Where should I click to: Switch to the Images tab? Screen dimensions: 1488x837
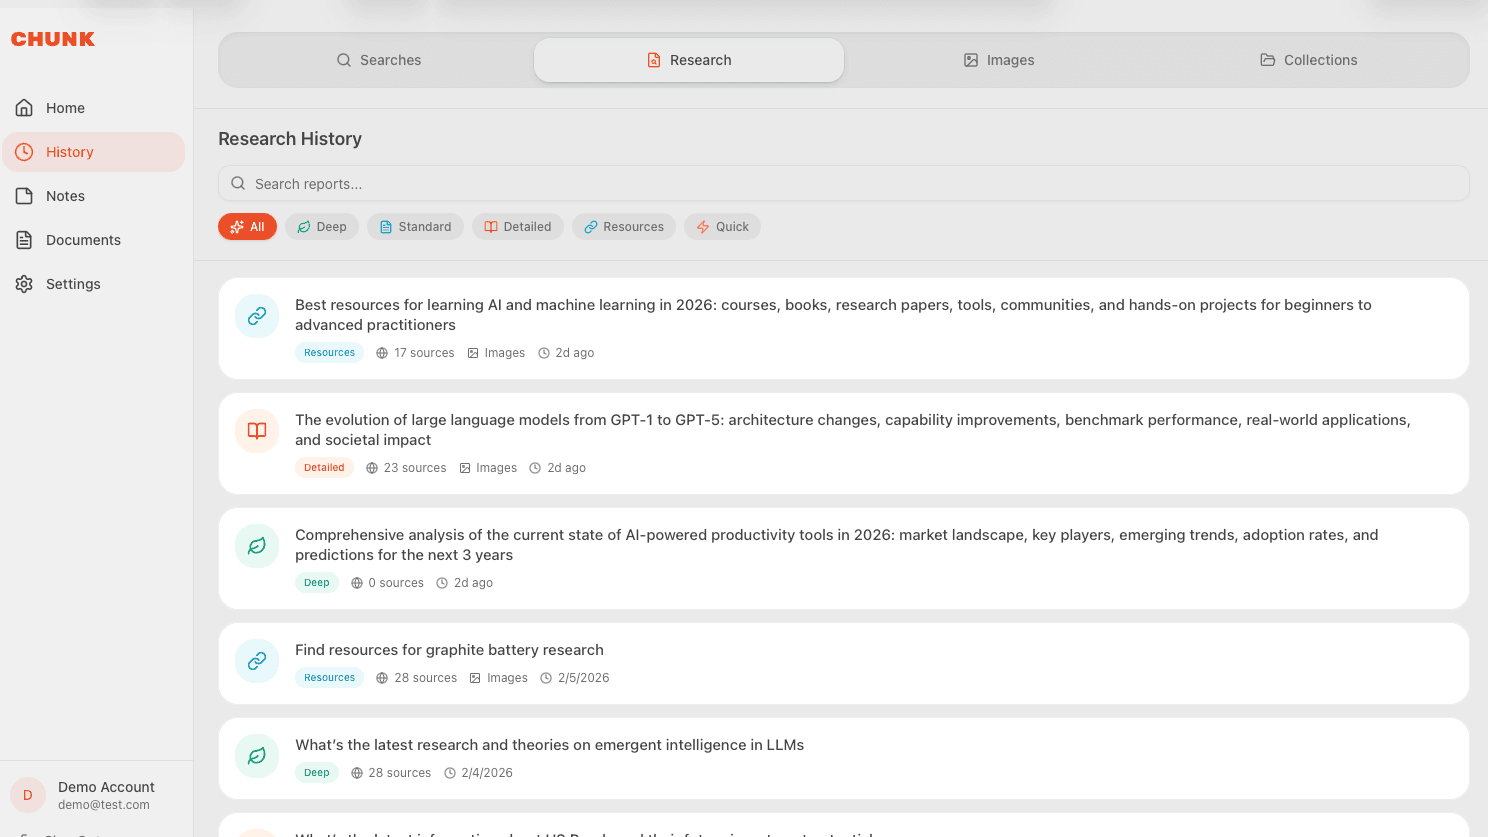(x=998, y=60)
